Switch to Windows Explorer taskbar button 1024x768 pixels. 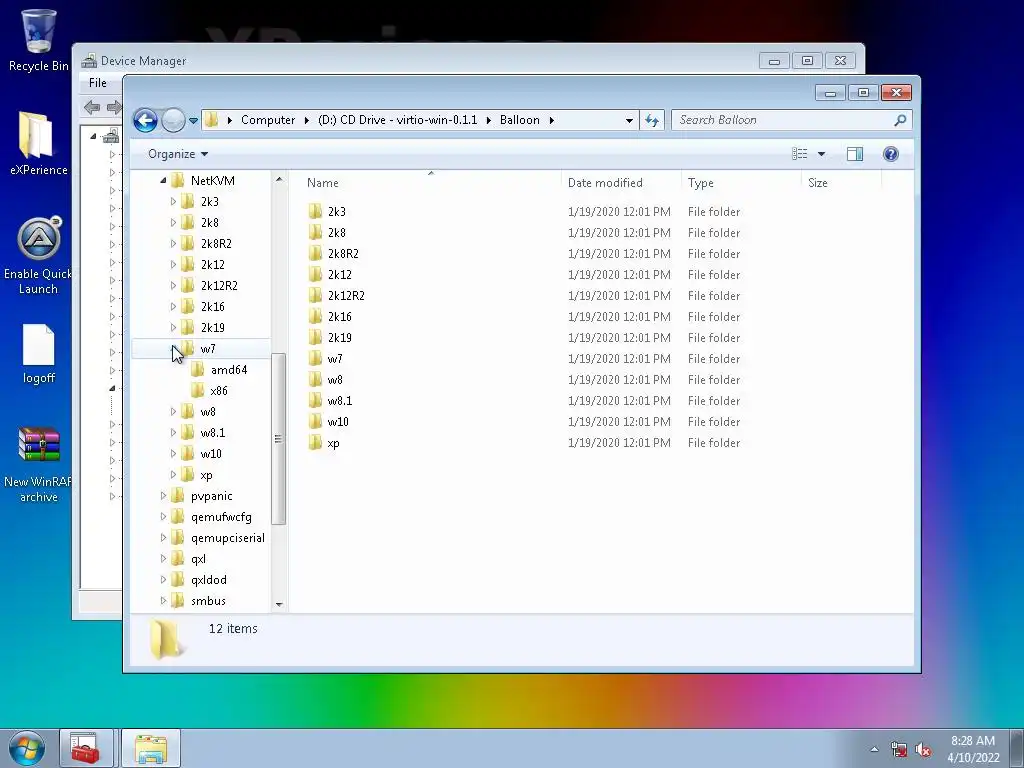[150, 748]
